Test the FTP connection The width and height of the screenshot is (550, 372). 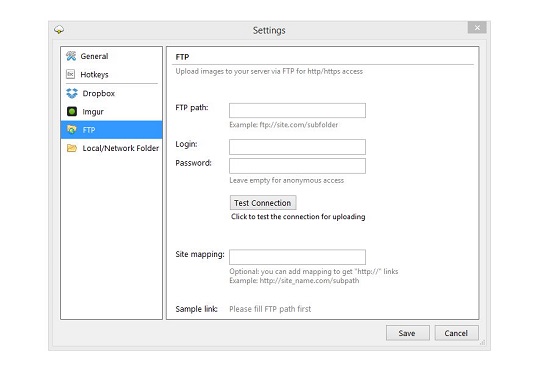263,203
